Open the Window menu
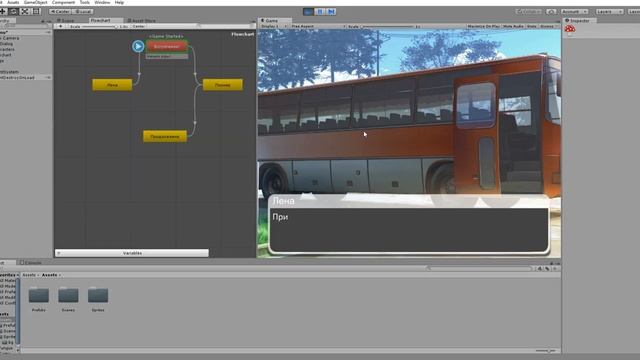 pyautogui.click(x=102, y=2)
